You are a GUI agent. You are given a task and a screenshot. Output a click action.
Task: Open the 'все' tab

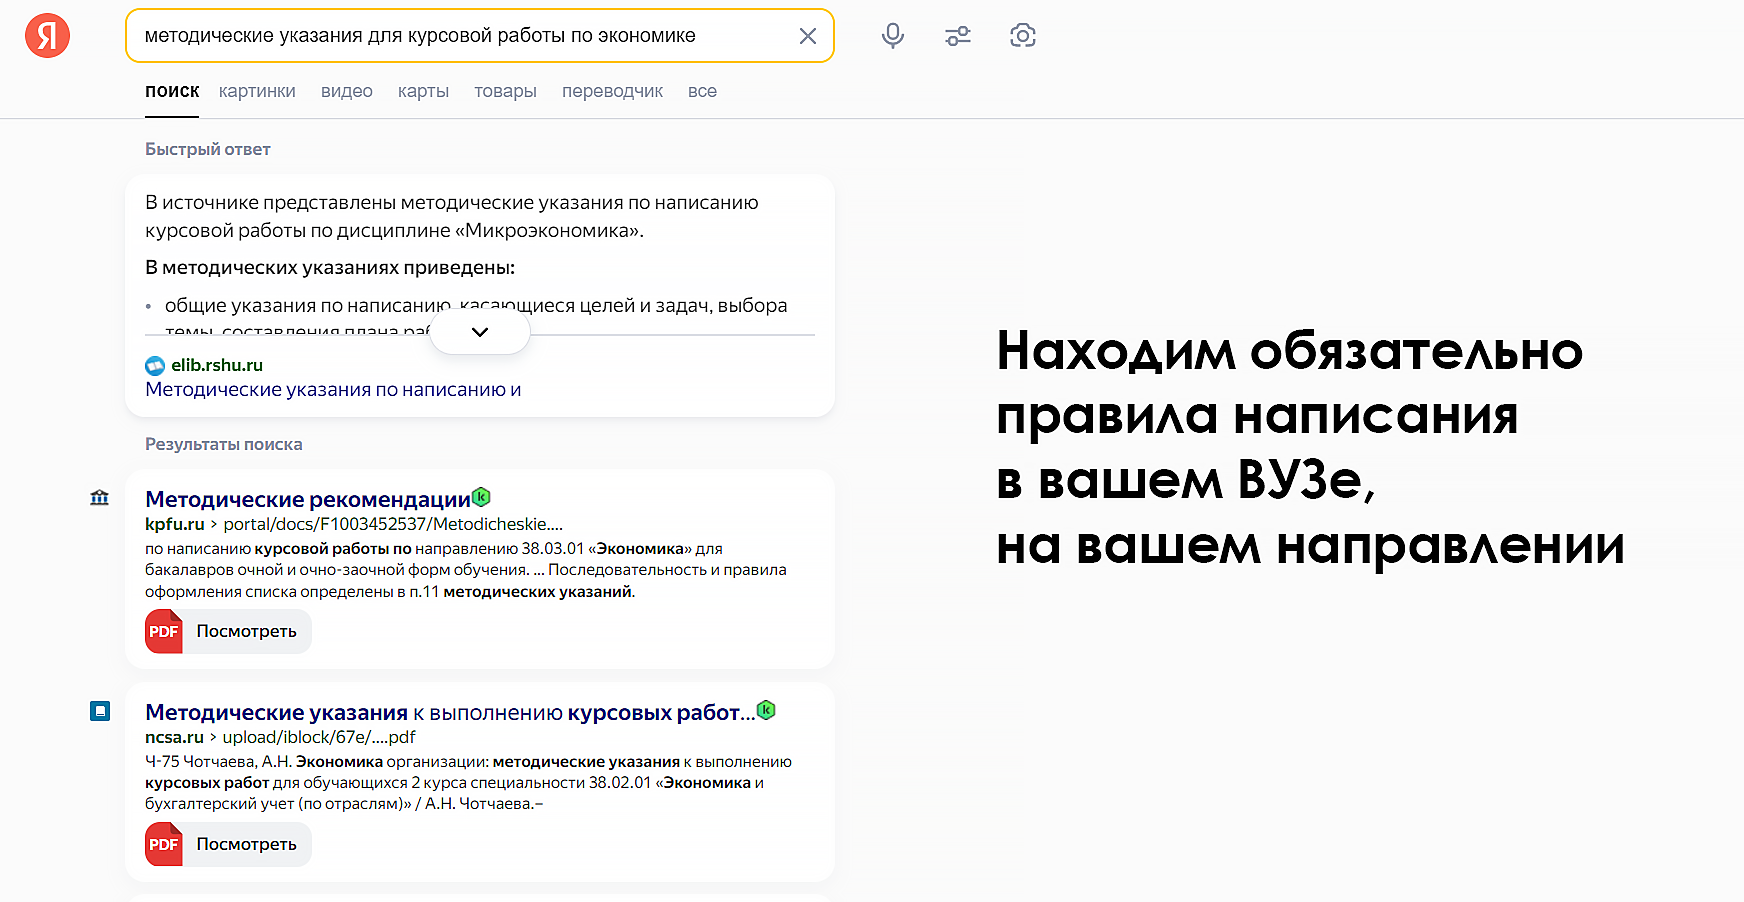click(x=702, y=91)
